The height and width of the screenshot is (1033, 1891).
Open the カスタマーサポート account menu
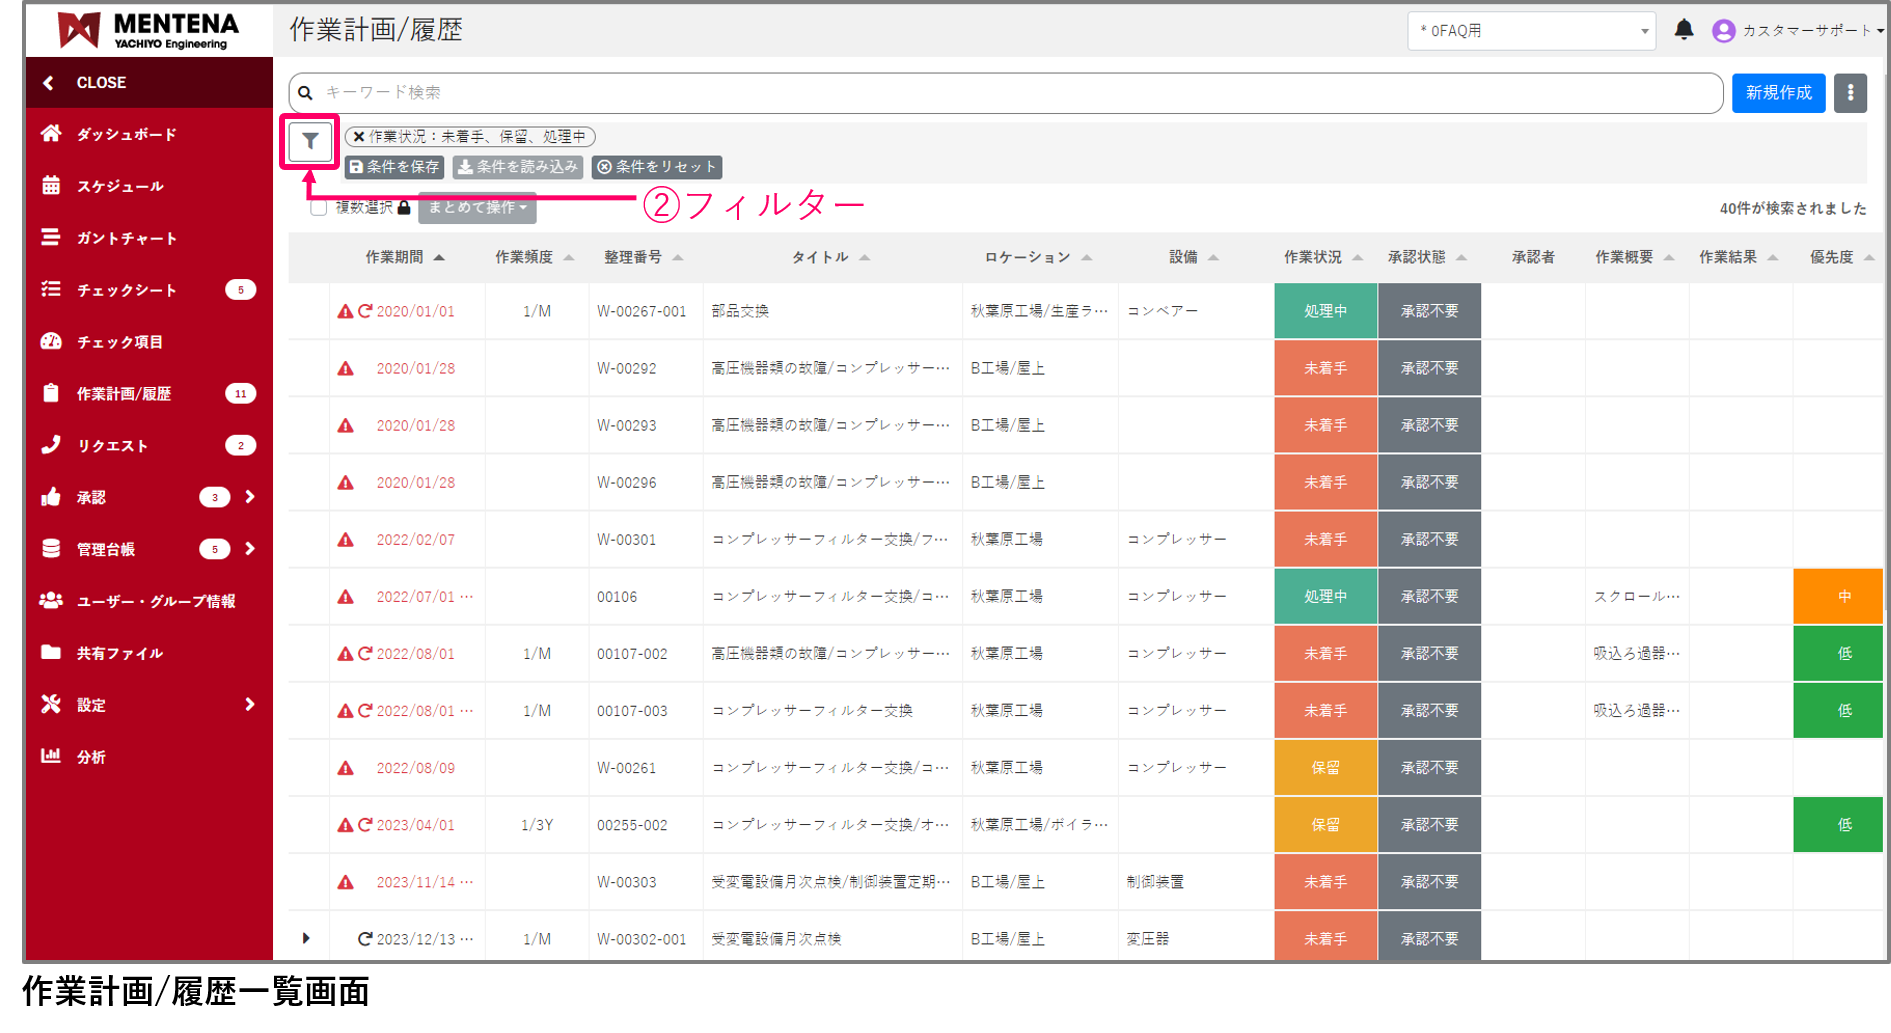pos(1798,31)
